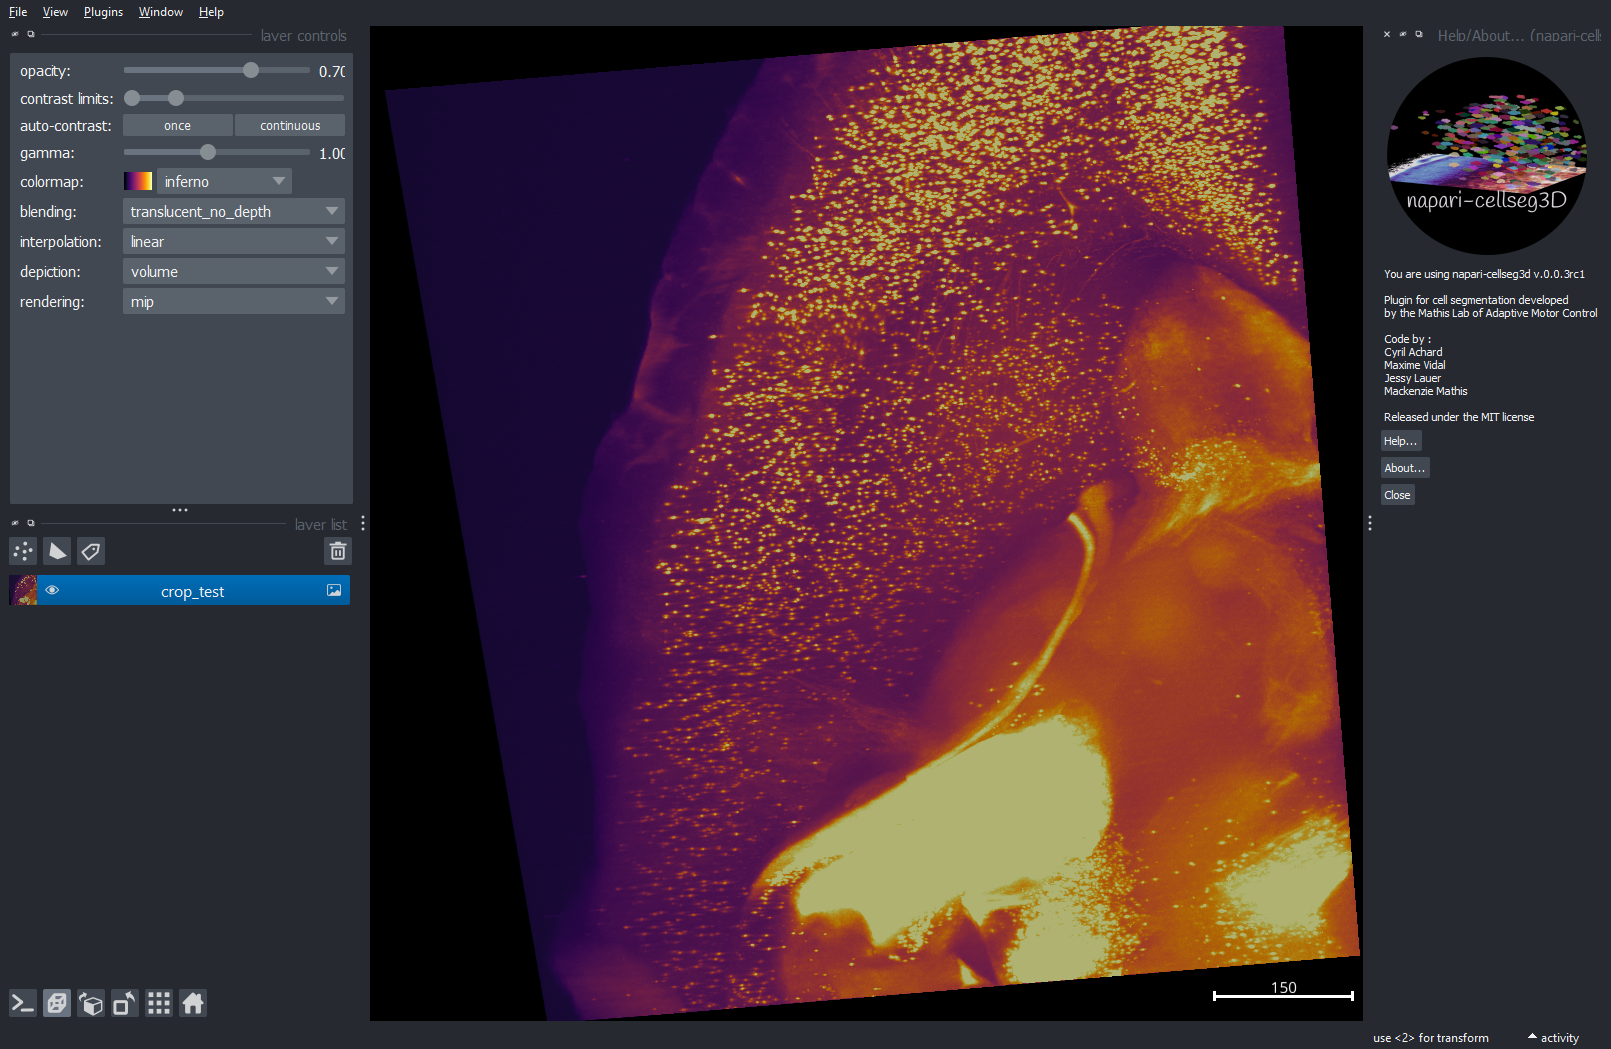
Task: Click the 'use <2> for transform' status text
Action: point(1430,1038)
